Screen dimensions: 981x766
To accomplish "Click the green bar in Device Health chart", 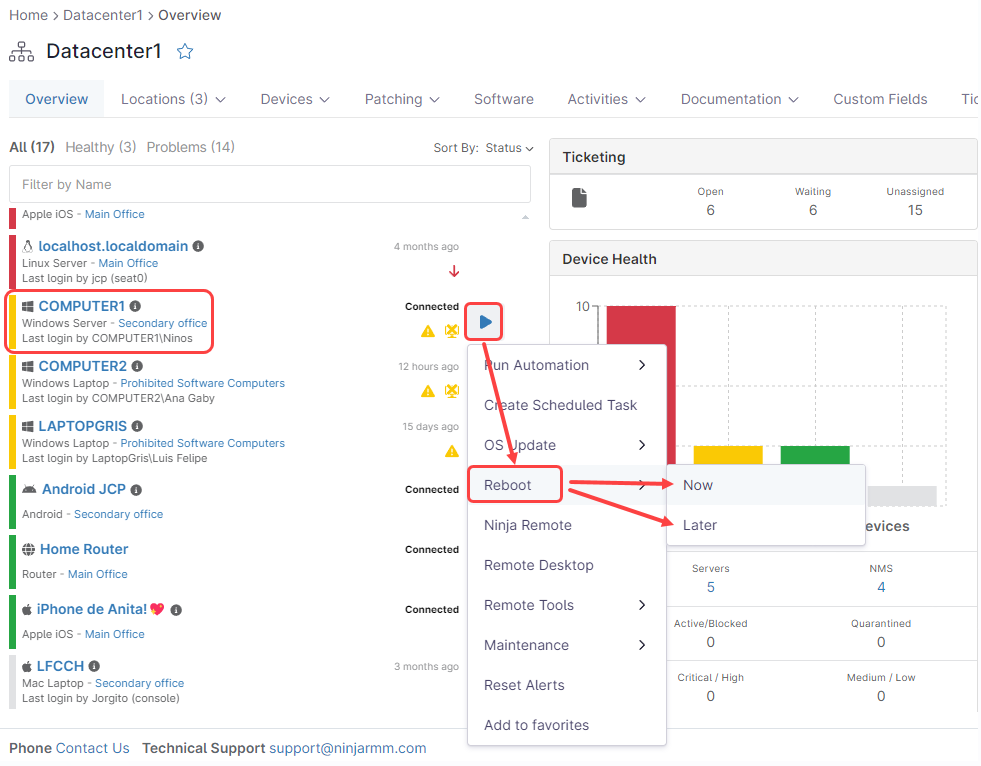I will pyautogui.click(x=815, y=454).
